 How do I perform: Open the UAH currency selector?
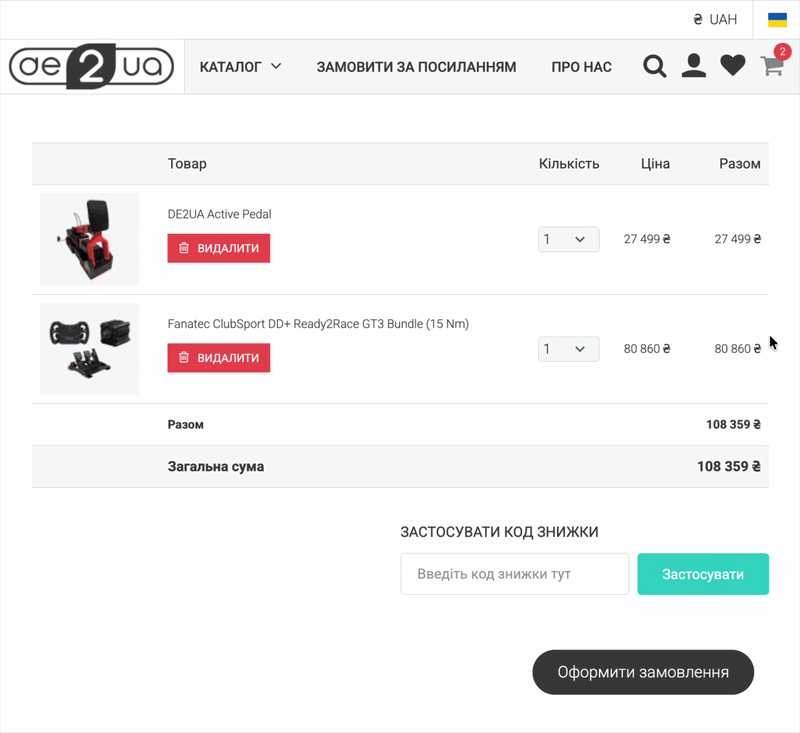click(x=715, y=20)
